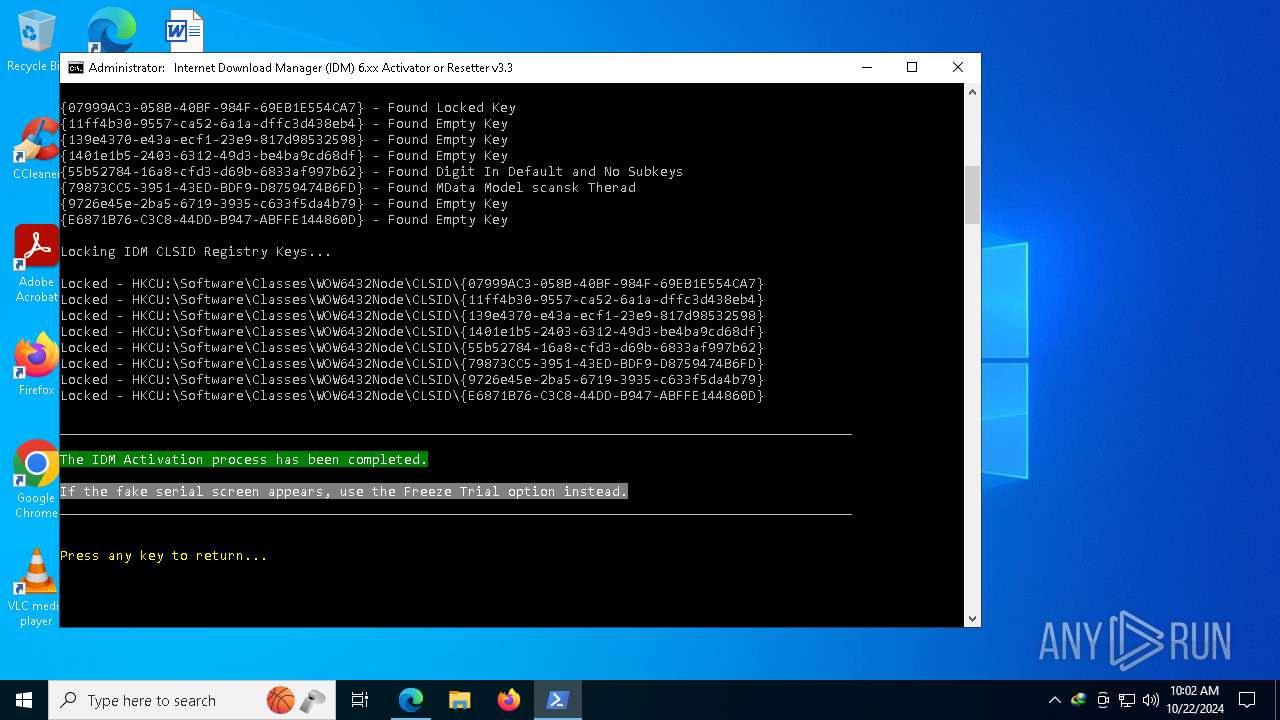Click the console vertical scrollbar thumb

(x=972, y=195)
